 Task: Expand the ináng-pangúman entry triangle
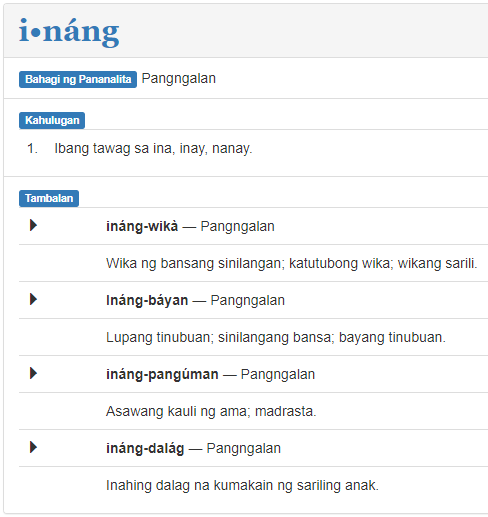coord(33,373)
